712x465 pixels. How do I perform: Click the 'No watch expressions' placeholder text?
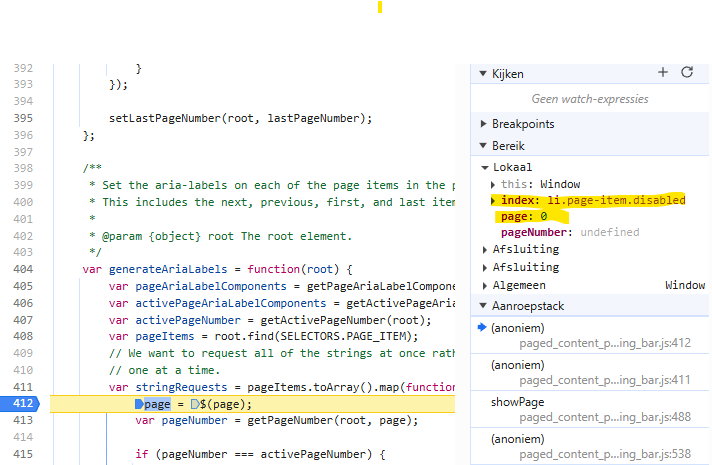click(590, 99)
